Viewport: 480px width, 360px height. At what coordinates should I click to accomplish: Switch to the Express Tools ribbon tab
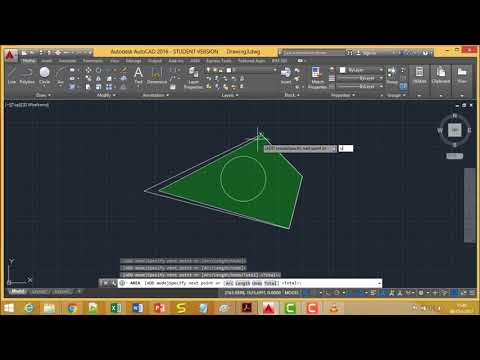tap(219, 61)
